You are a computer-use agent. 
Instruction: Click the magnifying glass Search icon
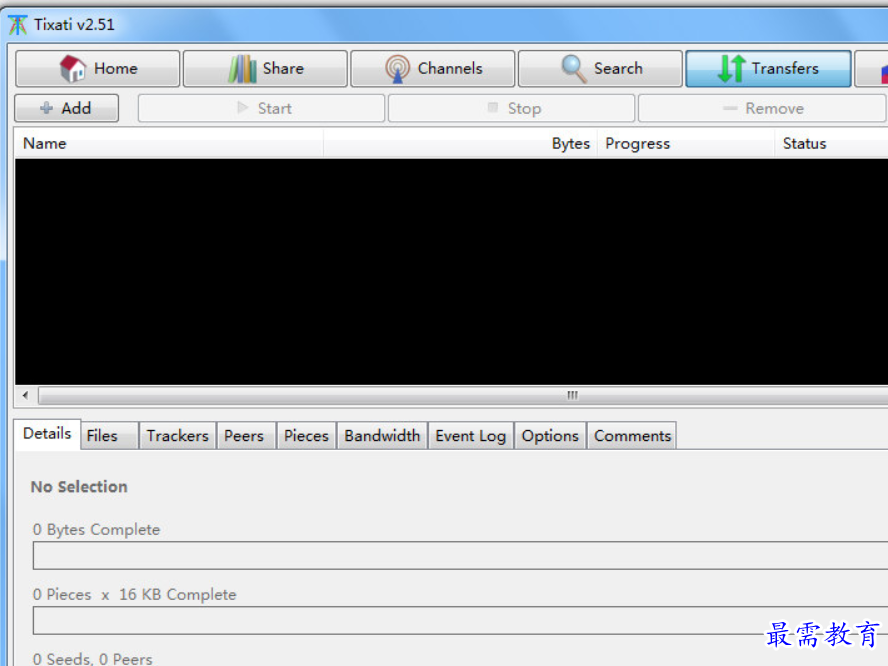574,69
